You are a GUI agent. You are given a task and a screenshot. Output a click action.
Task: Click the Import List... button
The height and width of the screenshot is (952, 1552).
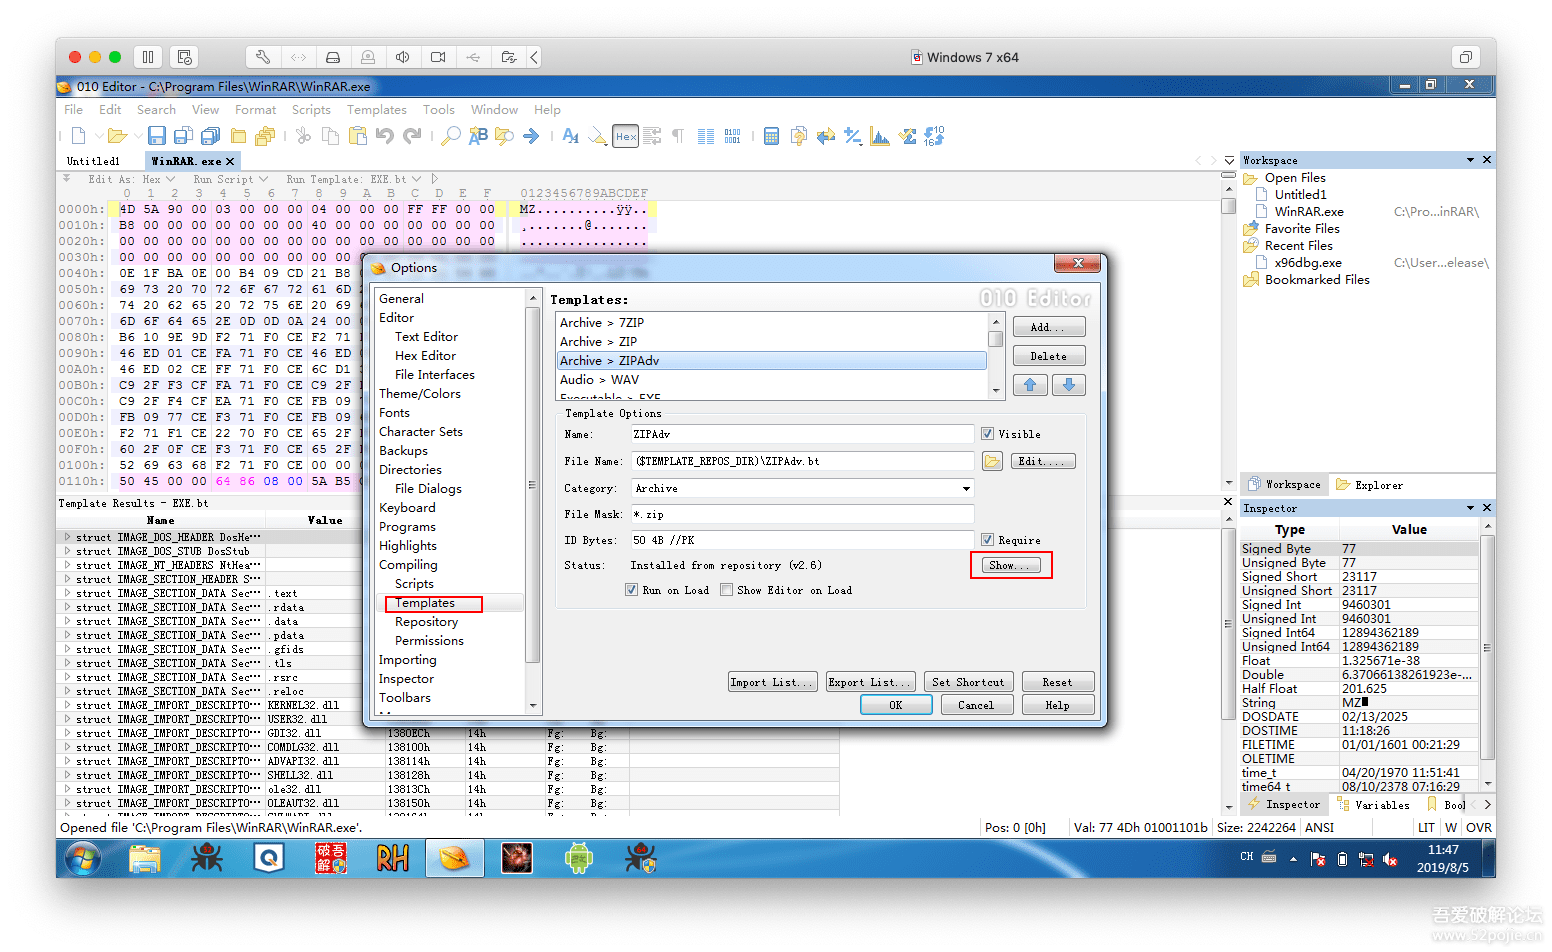pyautogui.click(x=773, y=682)
